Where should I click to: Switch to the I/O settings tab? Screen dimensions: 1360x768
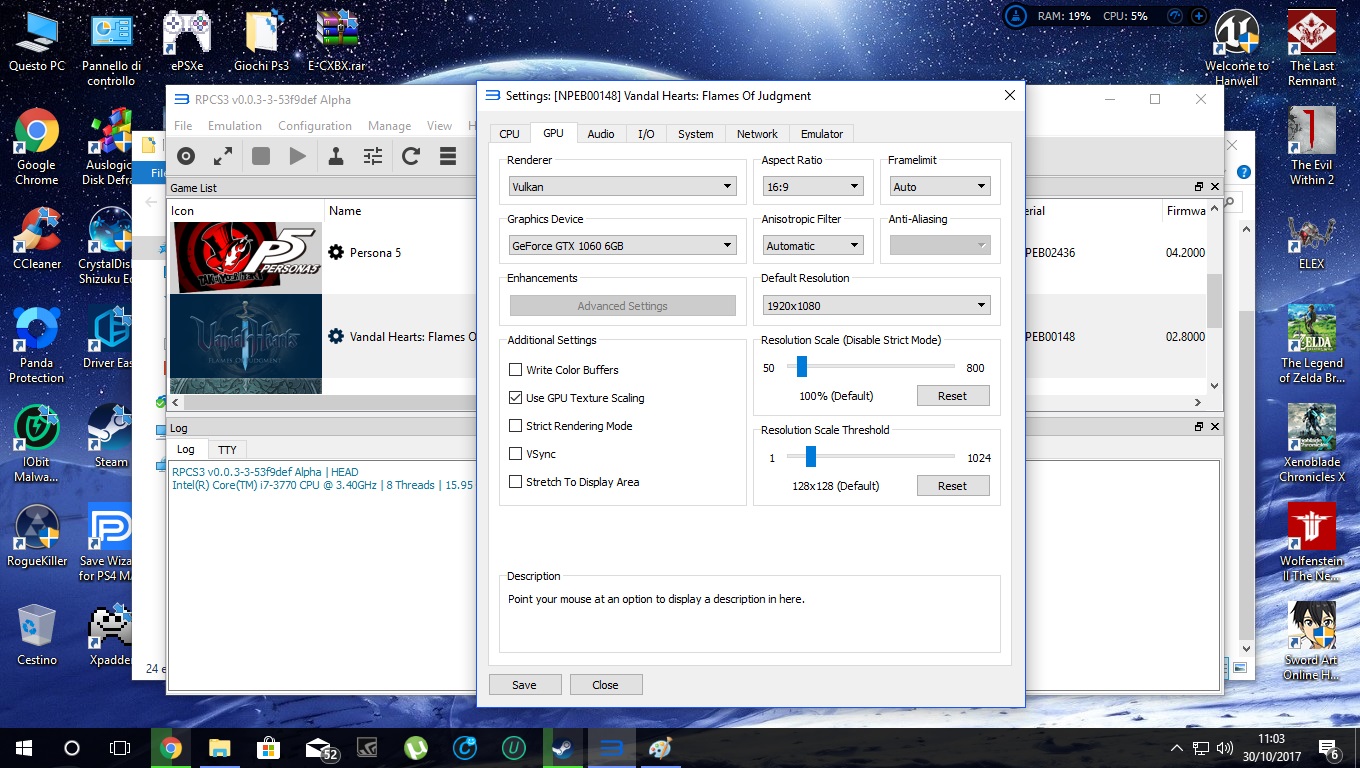(646, 134)
